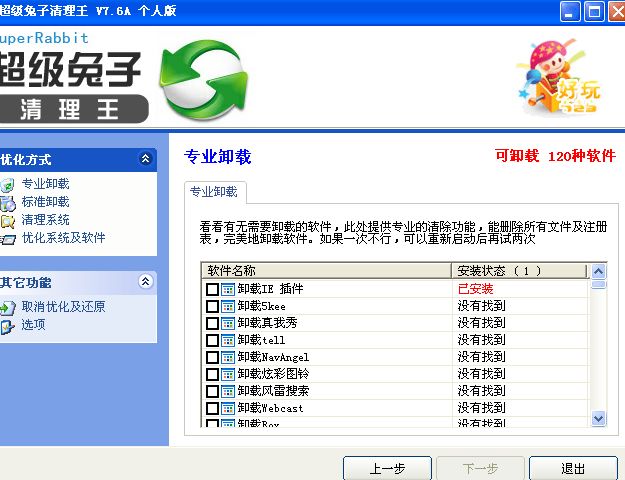625x480 pixels.
Task: Select the 专业卸载 tab
Action: [x=214, y=192]
